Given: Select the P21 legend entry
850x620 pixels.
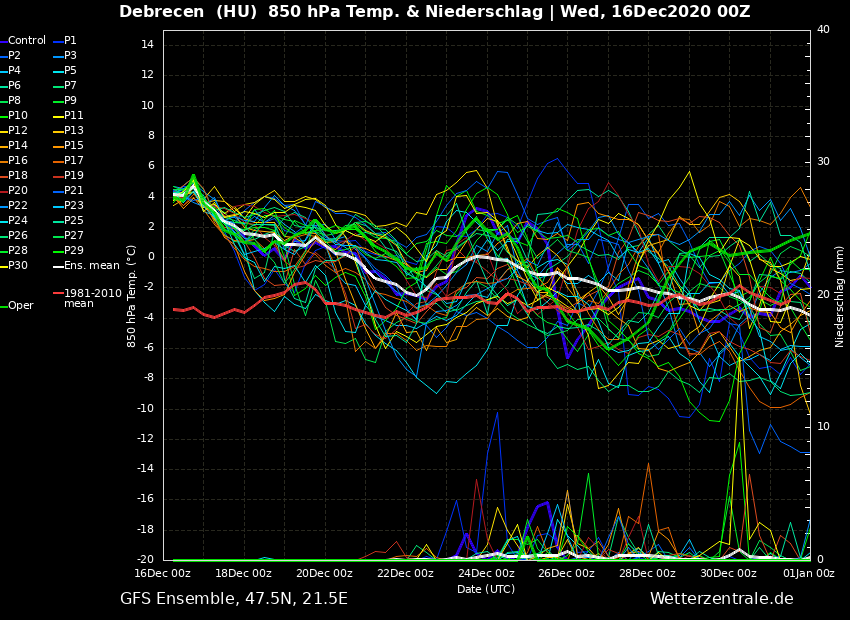Looking at the screenshot, I should pos(73,191).
